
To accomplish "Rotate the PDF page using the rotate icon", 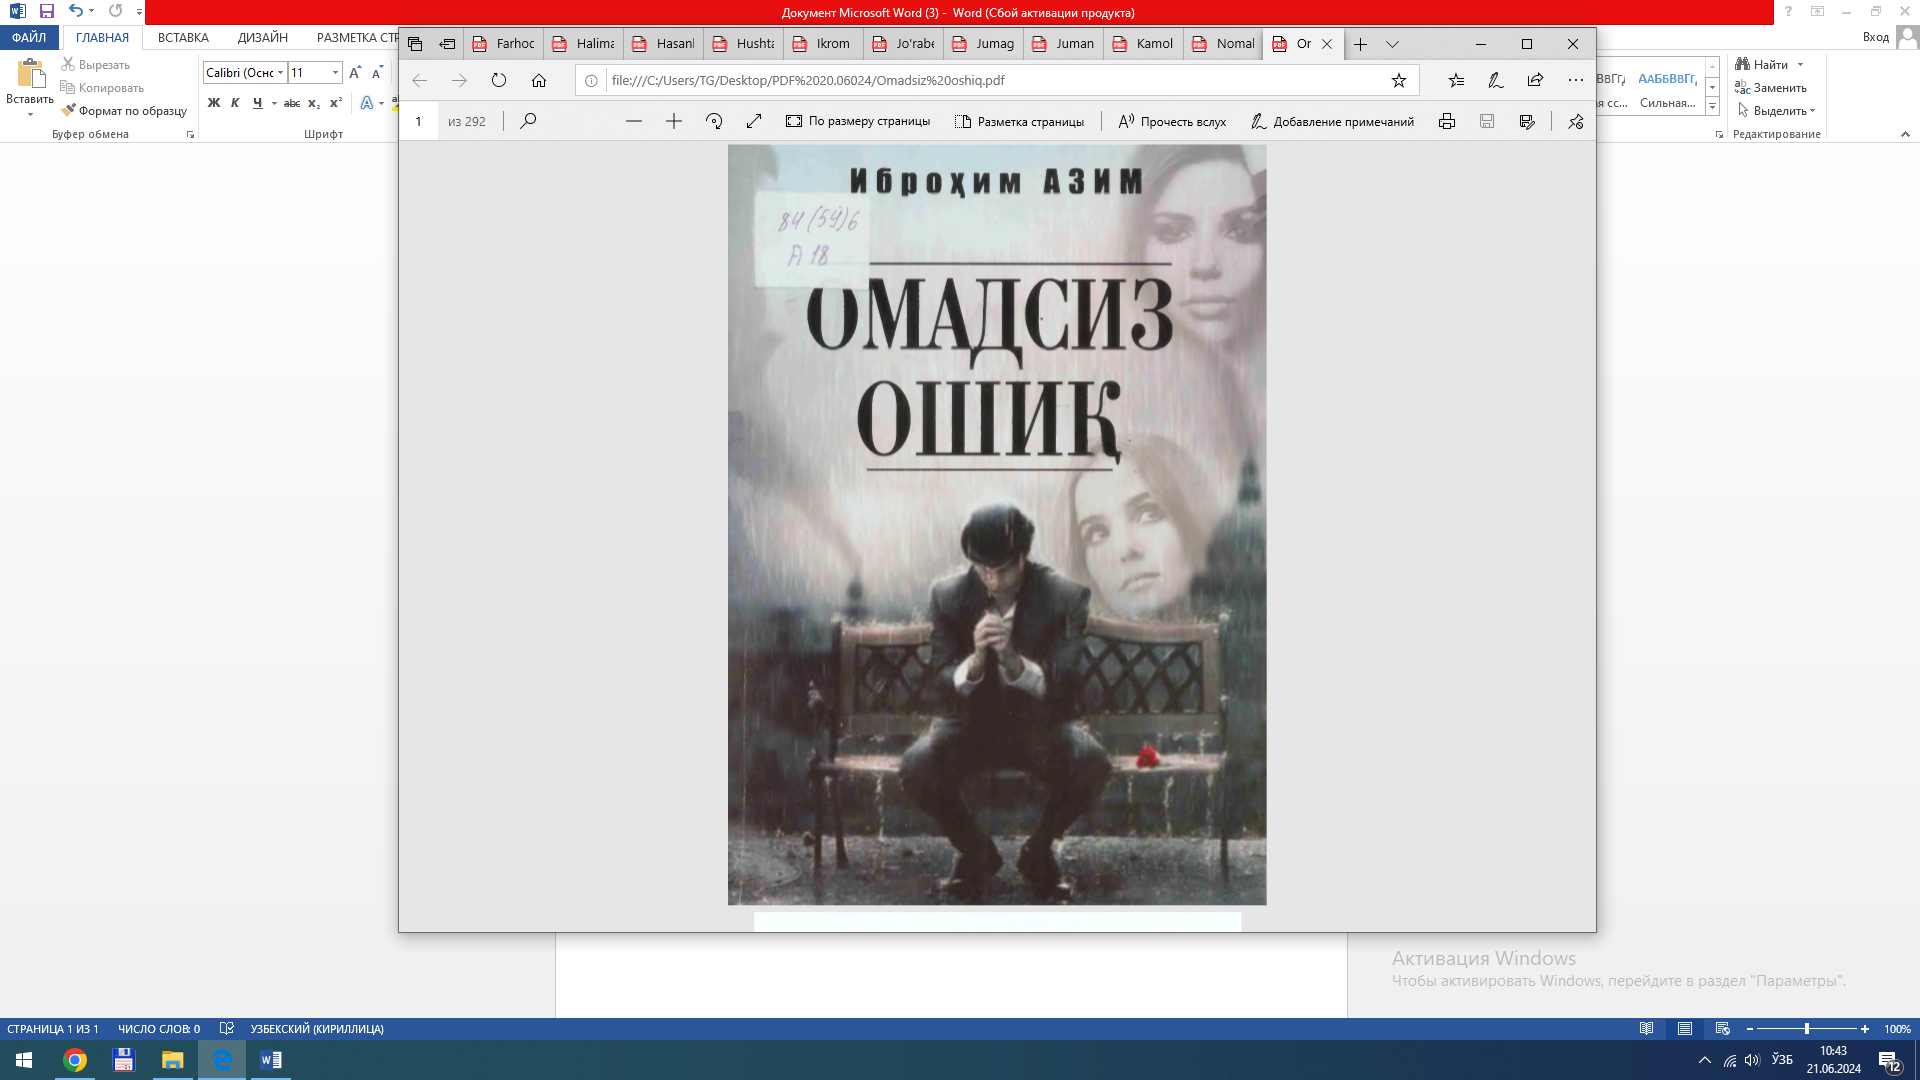I will 714,120.
